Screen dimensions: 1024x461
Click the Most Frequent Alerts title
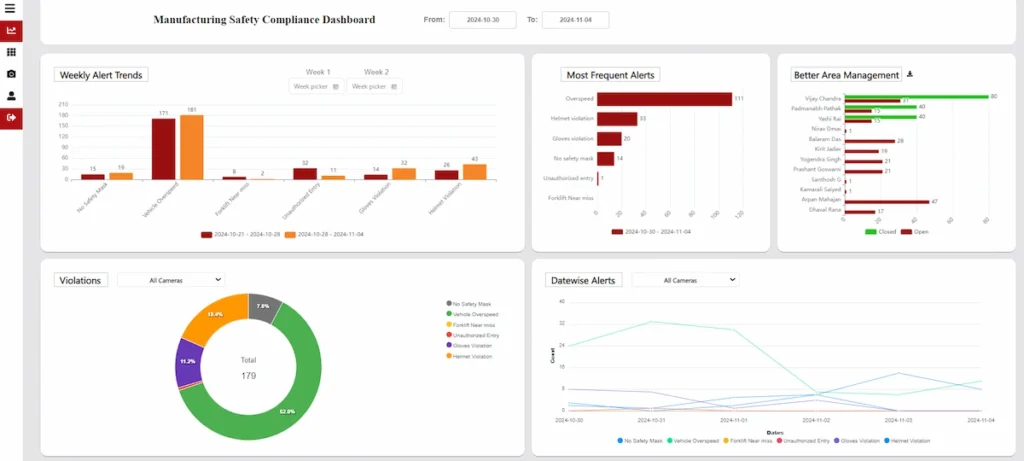pos(611,75)
